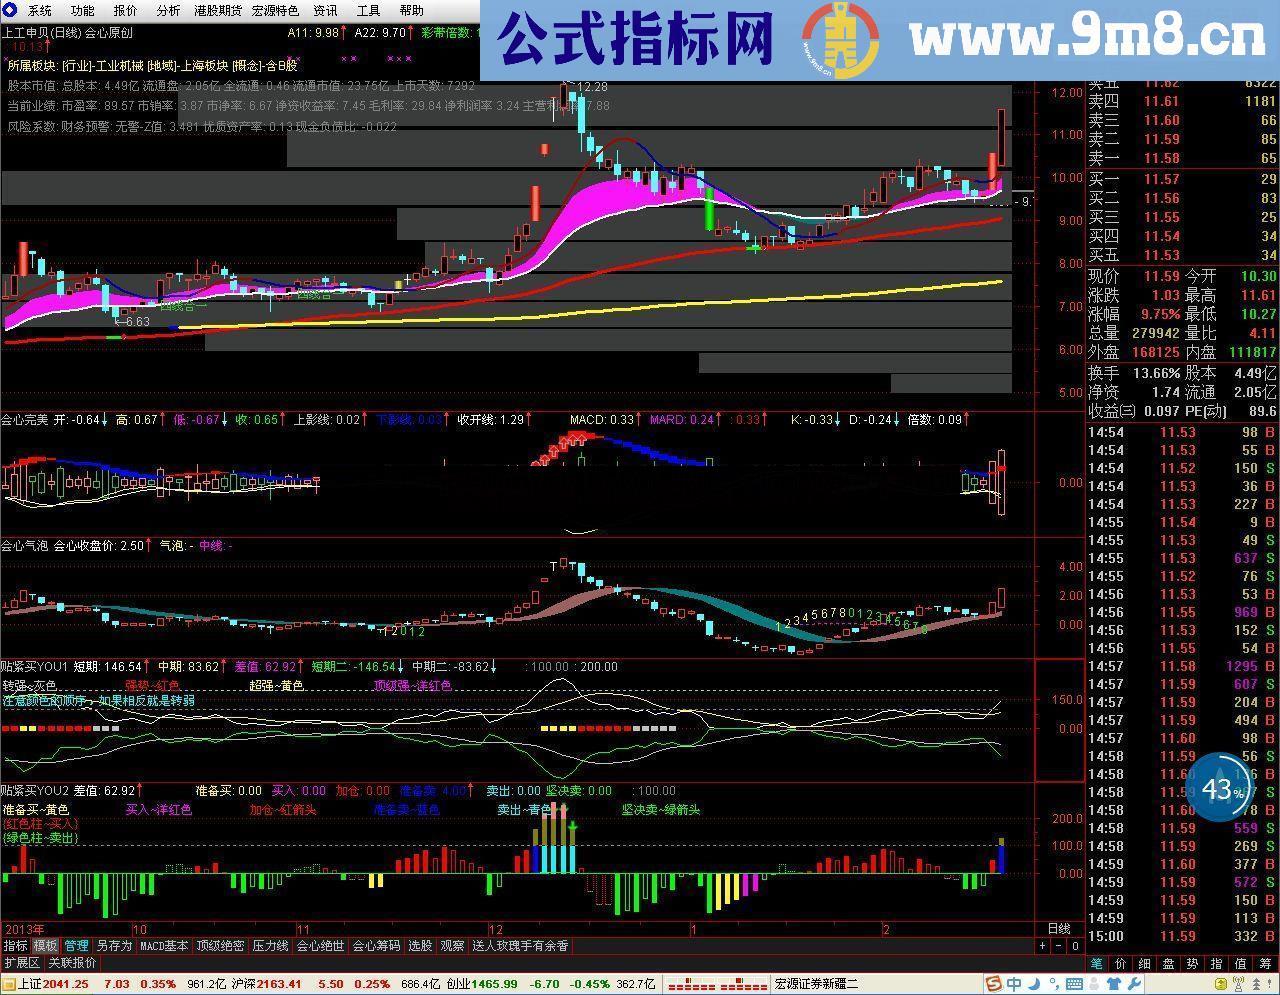Click the 选股 stock picking button
This screenshot has width=1280, height=995.
click(421, 945)
